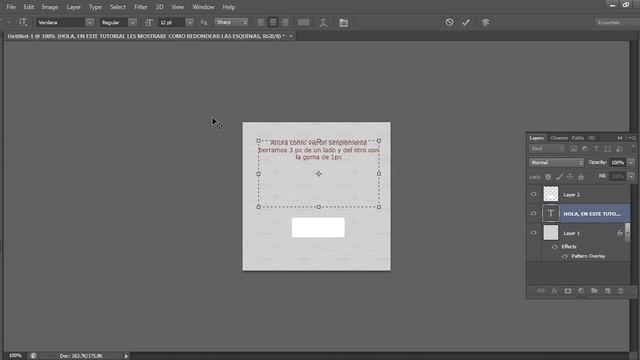Image resolution: width=640 pixels, height=360 pixels.
Task: Lock all layer attributes
Action: point(581,177)
